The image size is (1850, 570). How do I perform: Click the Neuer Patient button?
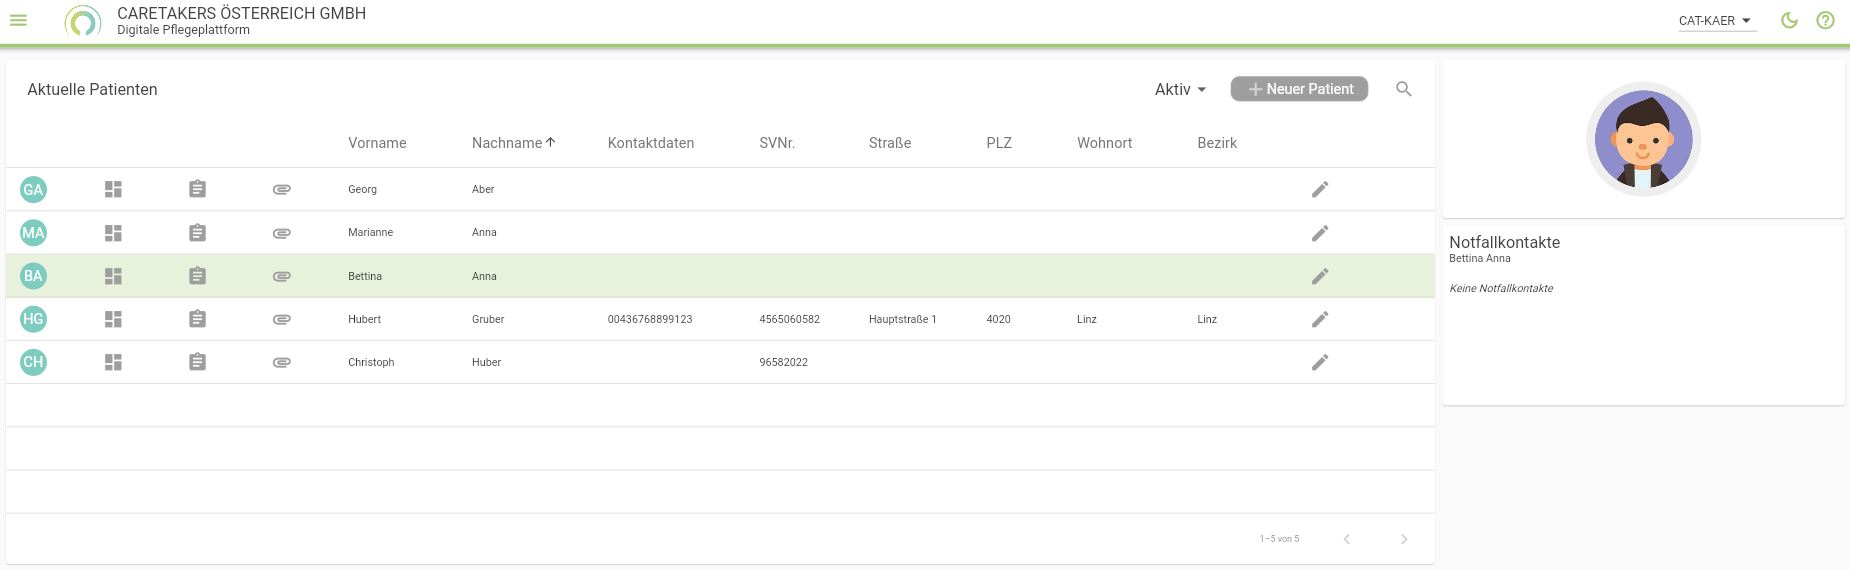pyautogui.click(x=1299, y=89)
